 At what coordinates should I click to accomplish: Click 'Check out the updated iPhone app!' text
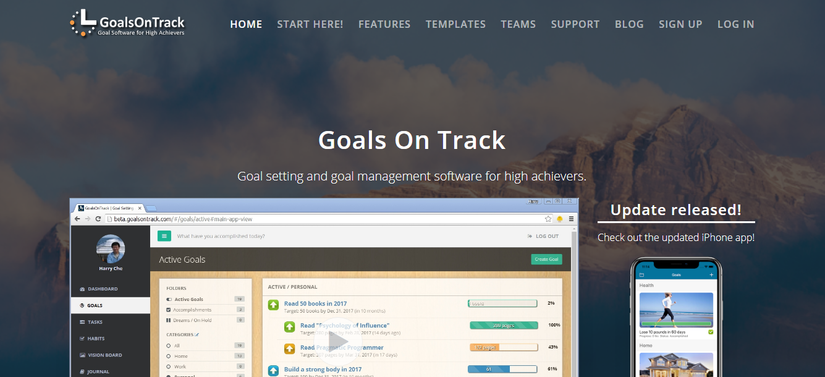click(676, 238)
